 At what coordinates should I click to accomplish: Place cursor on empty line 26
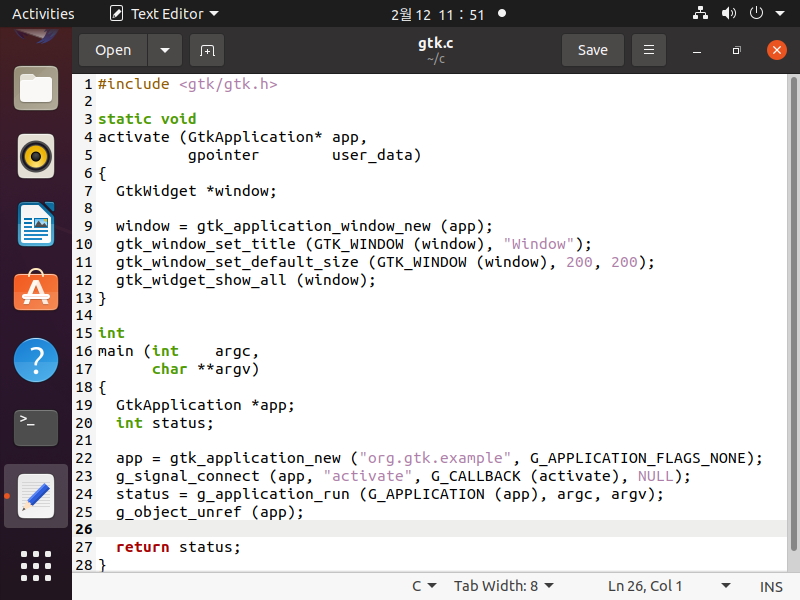[x=441, y=529]
